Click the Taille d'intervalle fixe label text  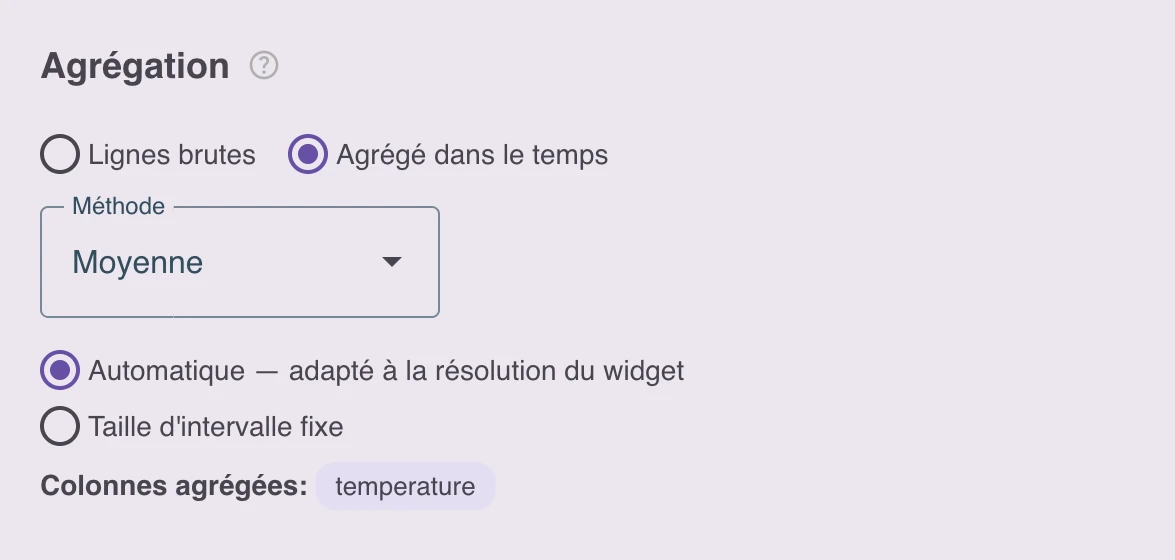pyautogui.click(x=216, y=427)
